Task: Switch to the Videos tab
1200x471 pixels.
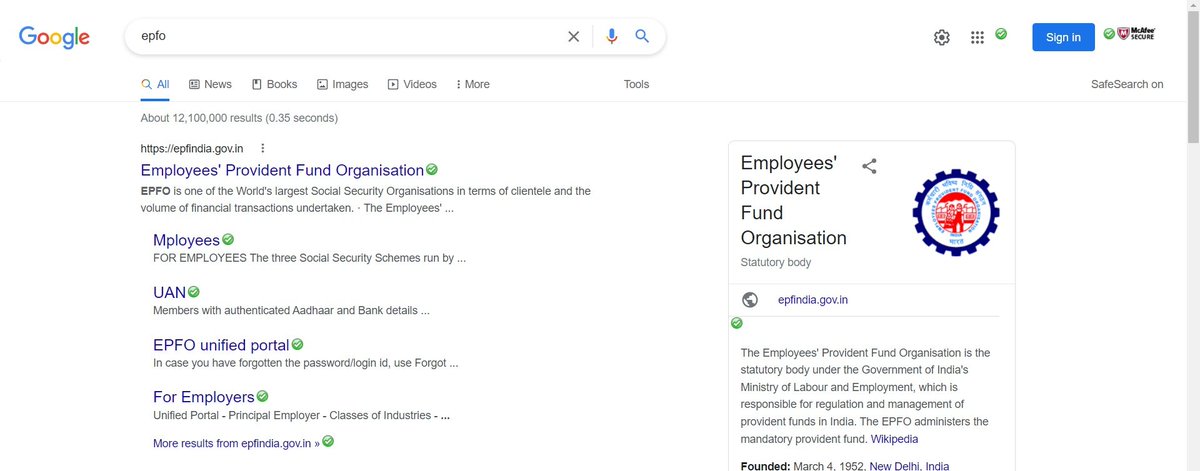Action: coord(412,84)
